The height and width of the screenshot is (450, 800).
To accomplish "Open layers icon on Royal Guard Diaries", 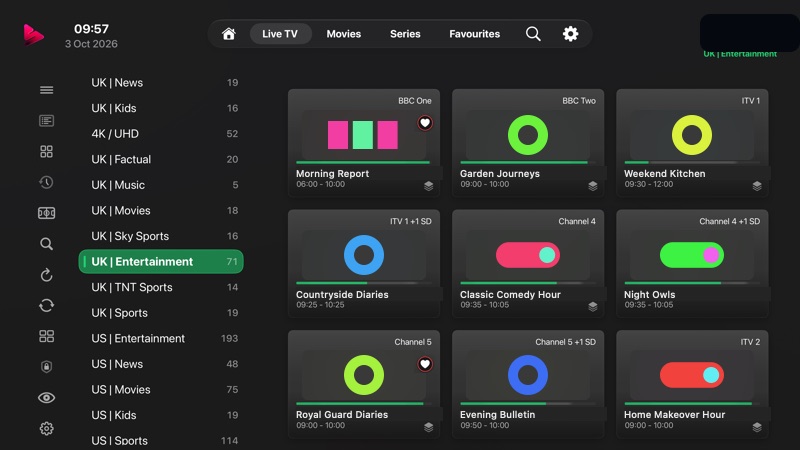I will coord(429,427).
